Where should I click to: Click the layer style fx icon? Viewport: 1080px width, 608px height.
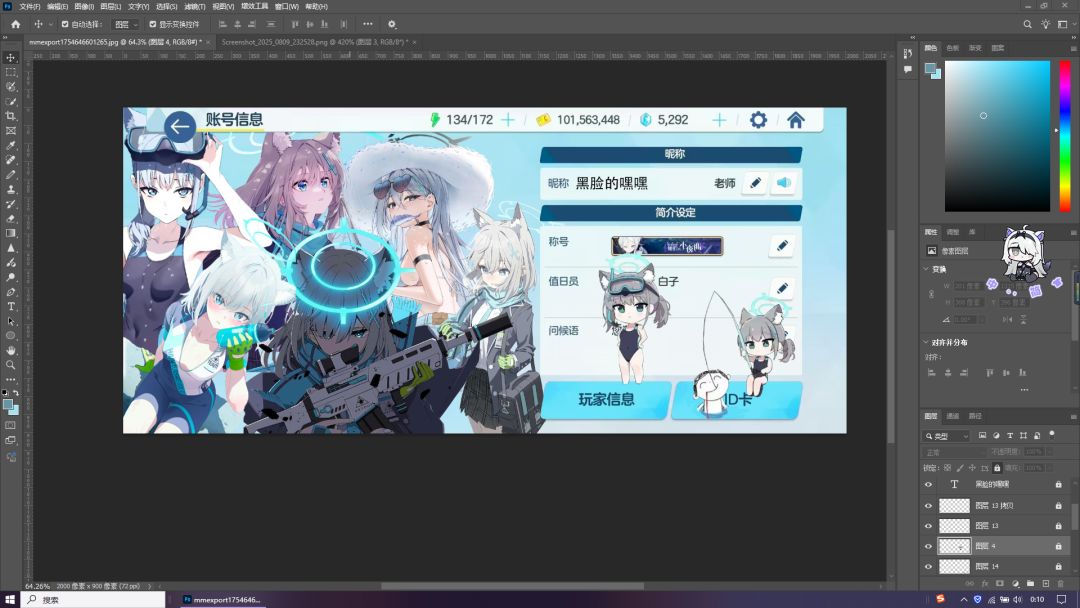[x=985, y=583]
